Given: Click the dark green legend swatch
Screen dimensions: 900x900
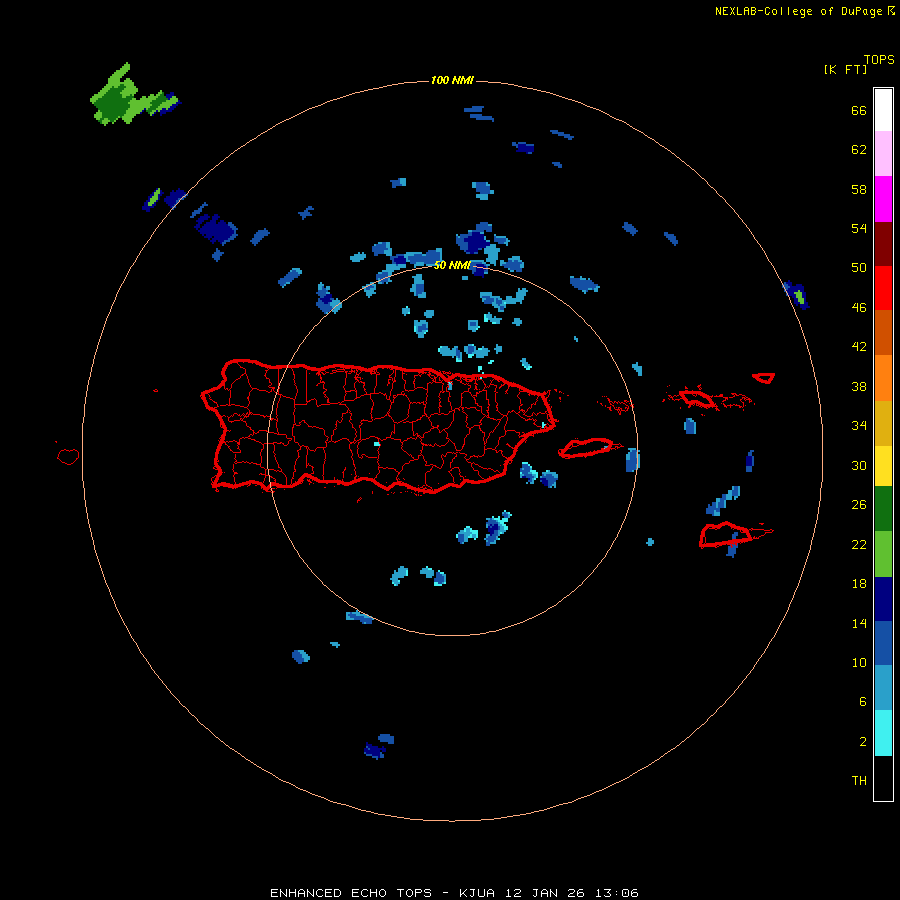Looking at the screenshot, I should coord(883,509).
